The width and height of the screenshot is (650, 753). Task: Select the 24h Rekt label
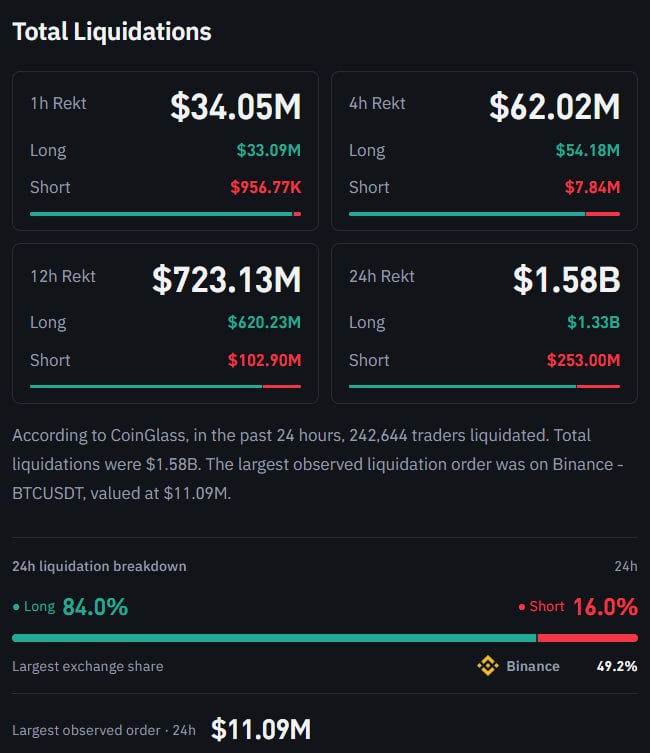[x=382, y=276]
